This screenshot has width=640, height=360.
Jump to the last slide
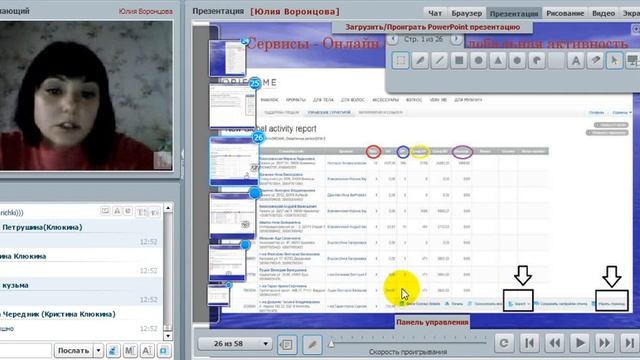(629, 343)
